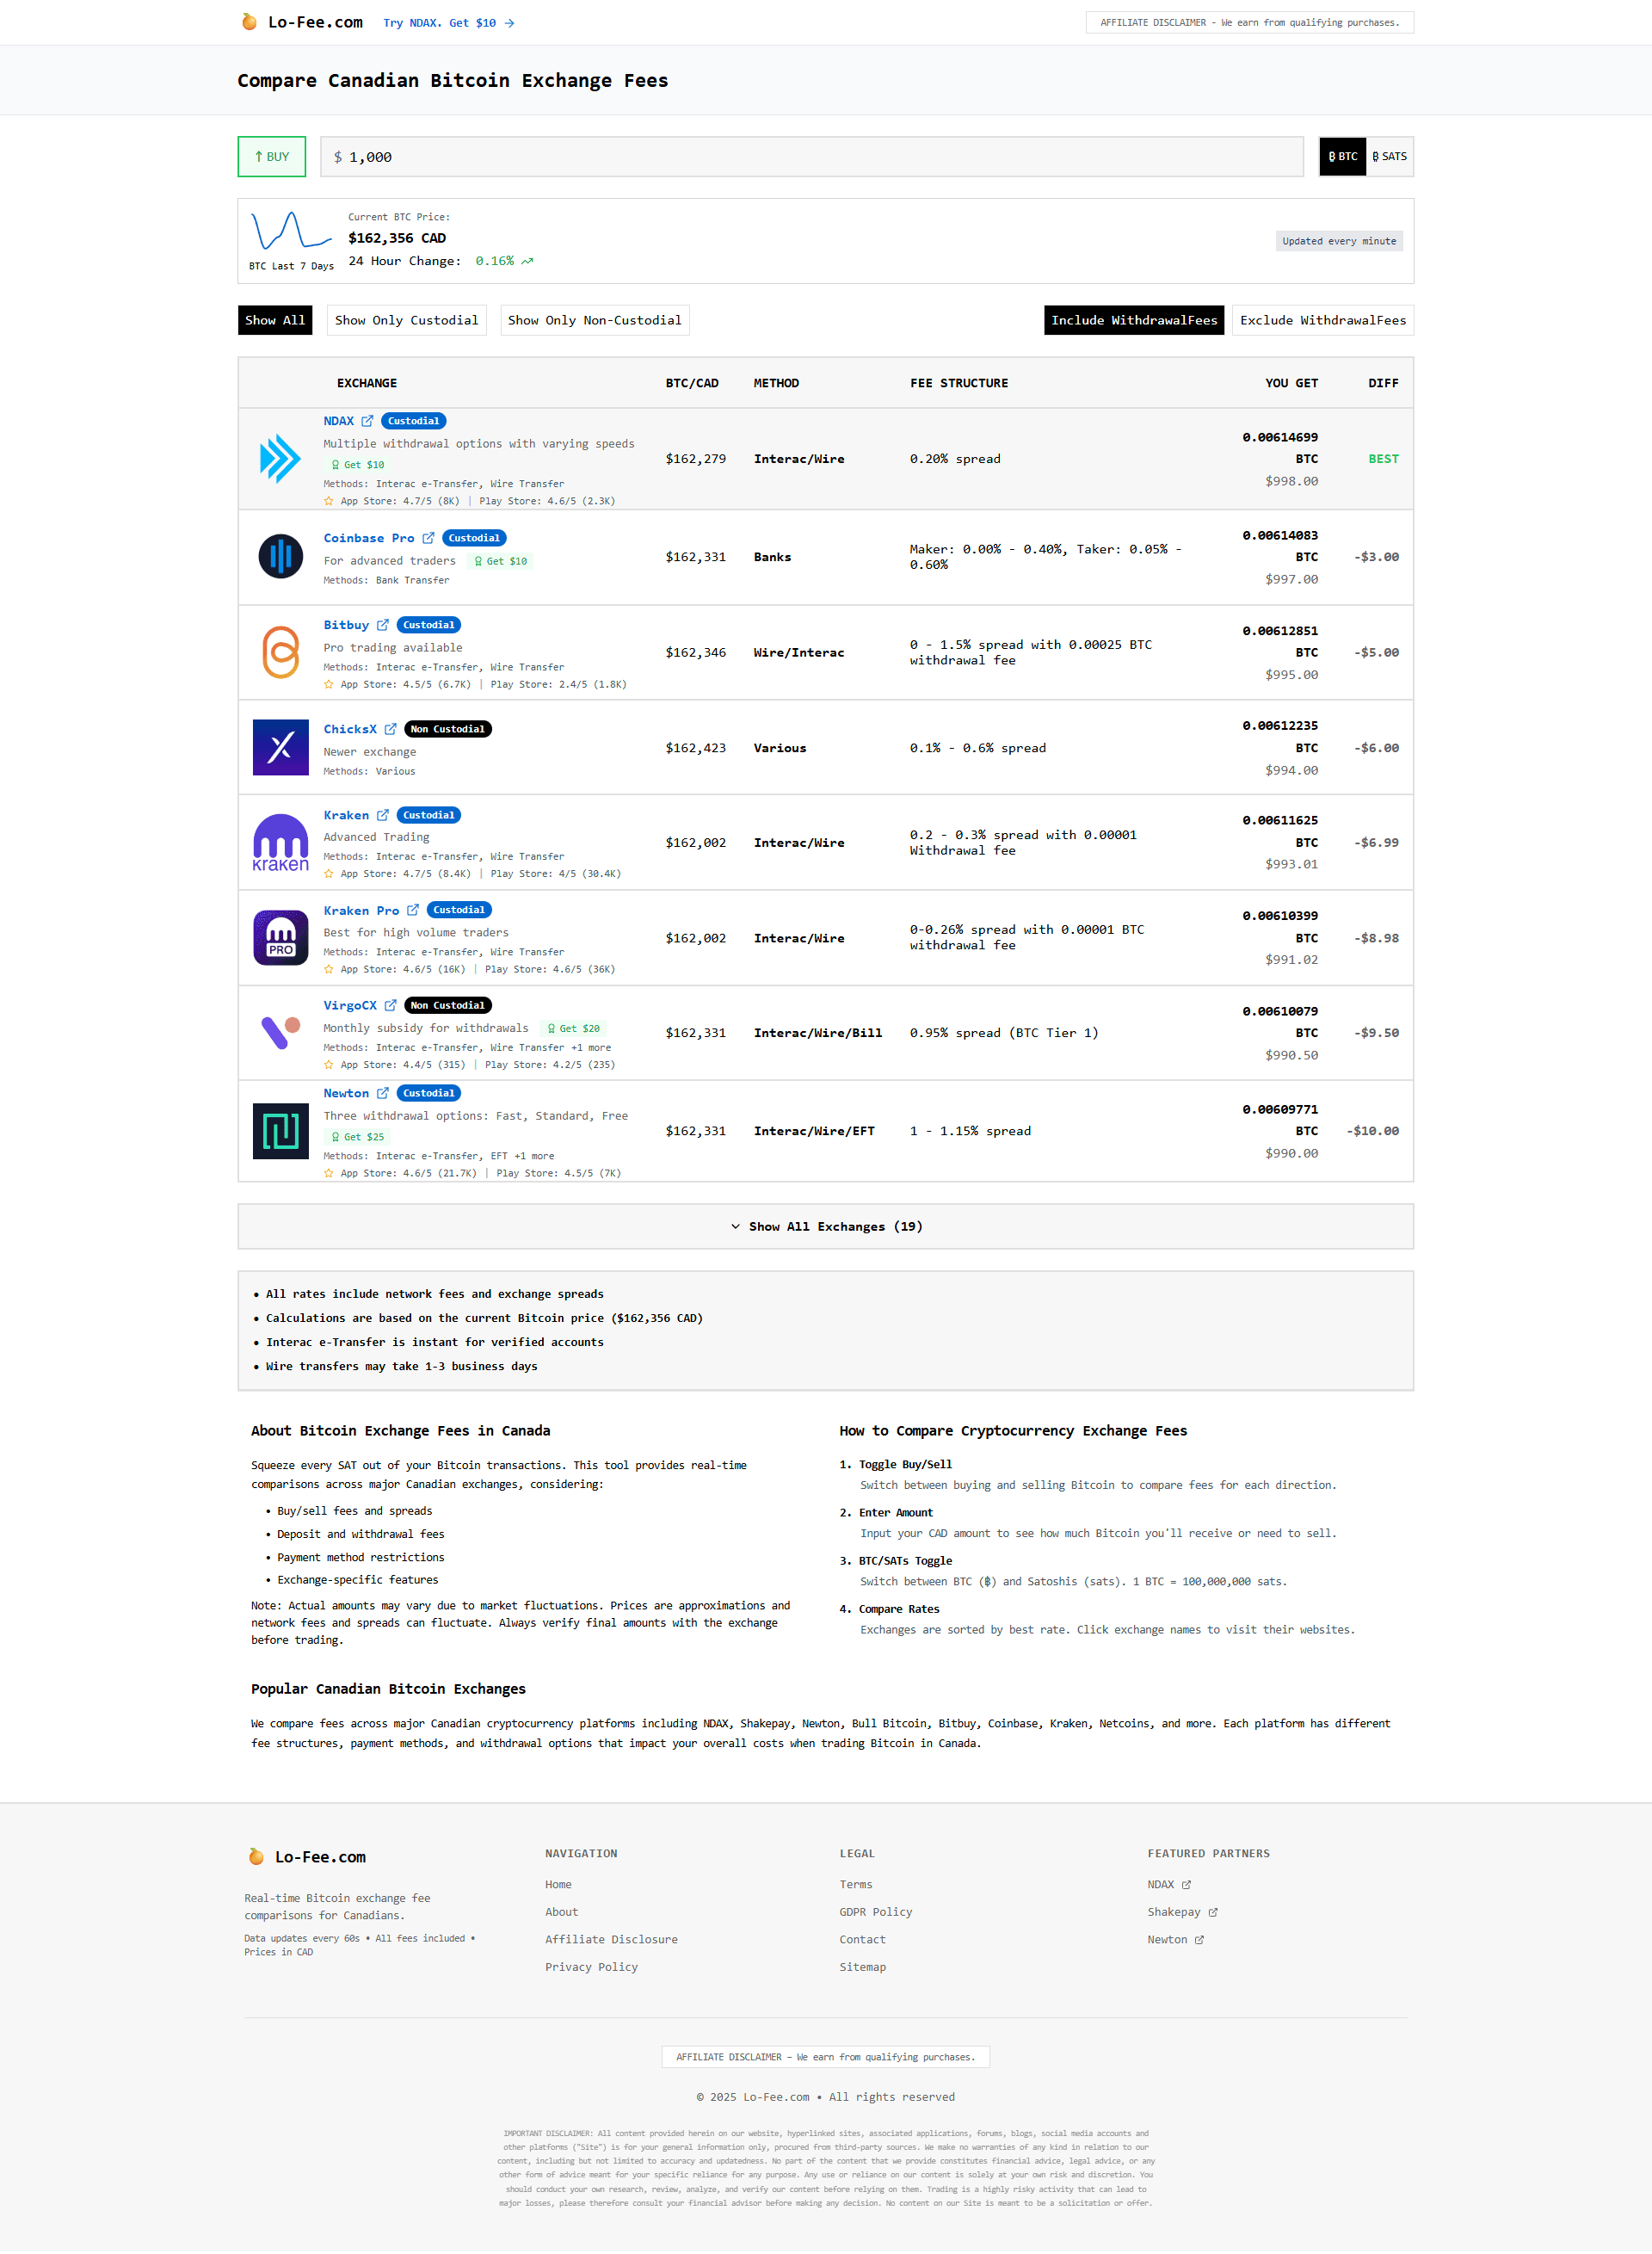Open the Kraken exchange name link

346,815
